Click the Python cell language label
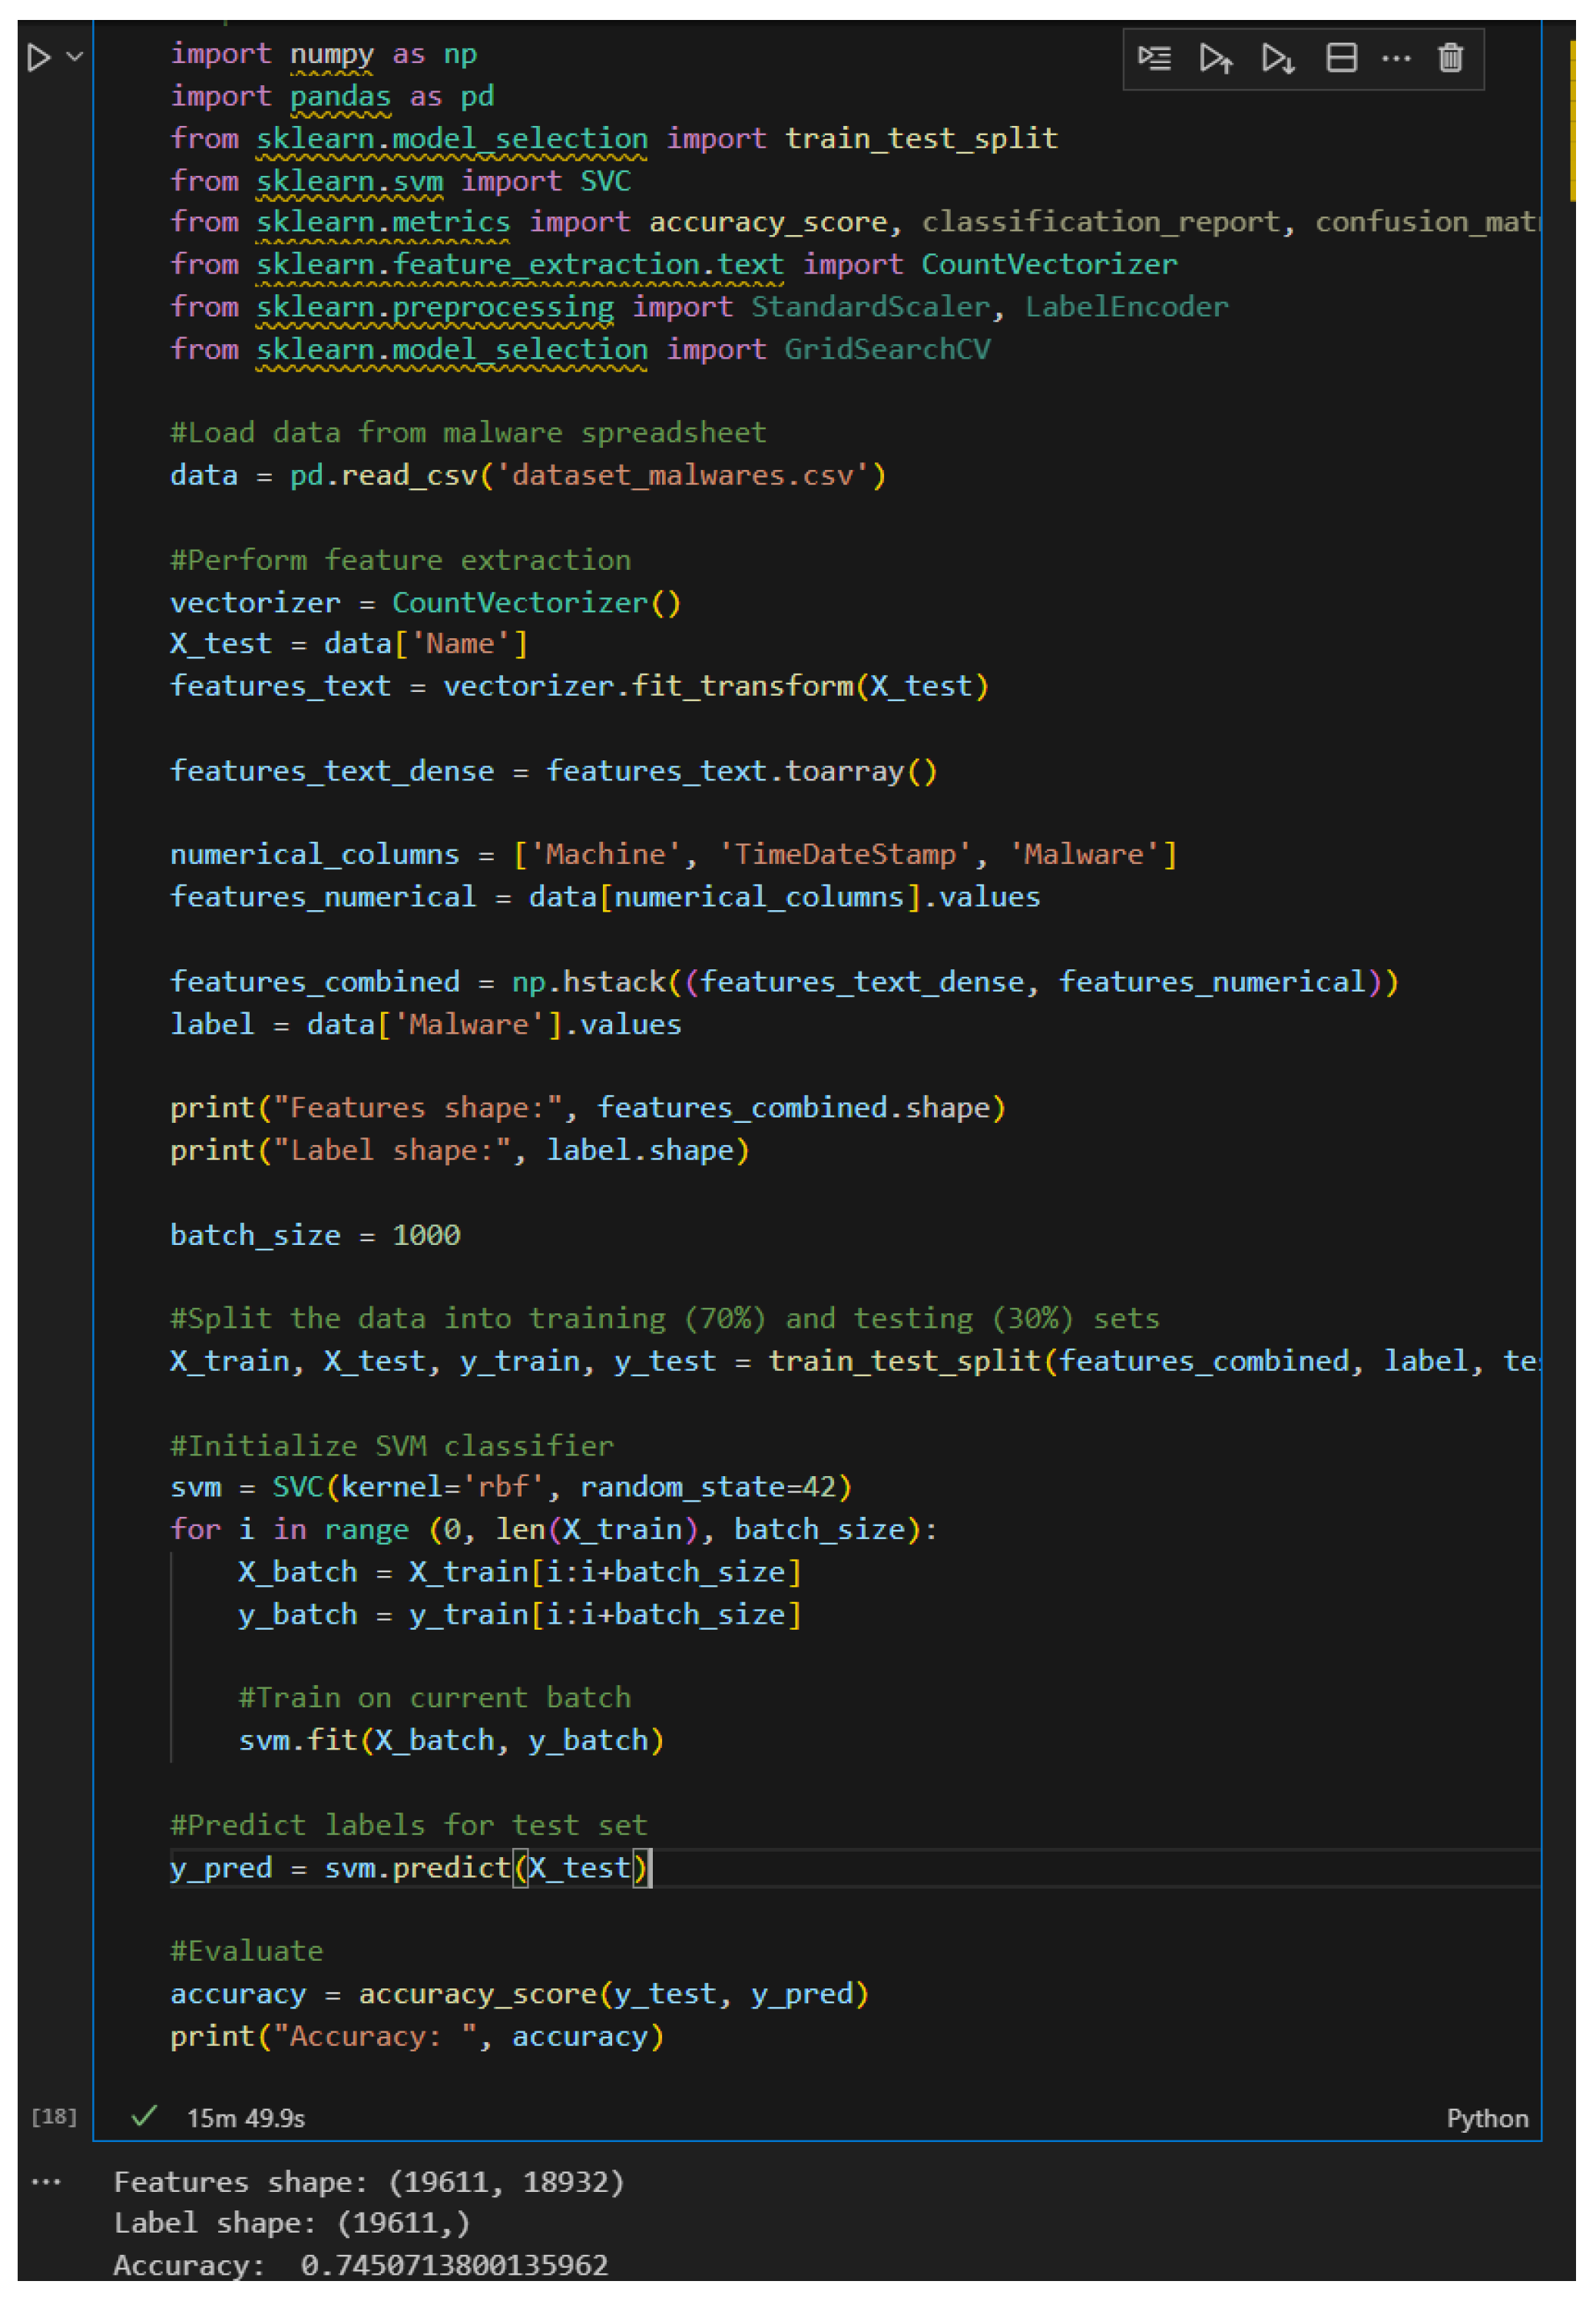This screenshot has width=1596, height=2301. [x=1486, y=2117]
